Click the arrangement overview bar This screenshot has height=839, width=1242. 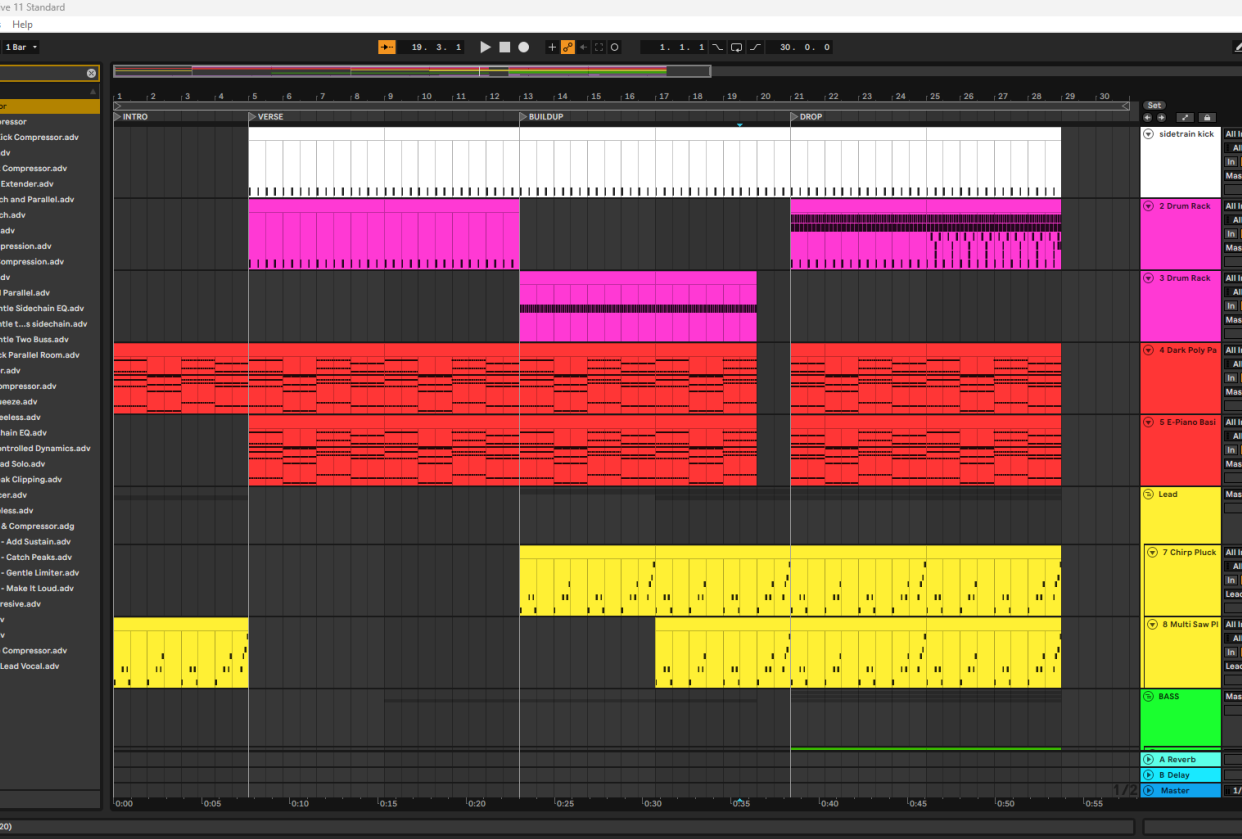coord(412,71)
